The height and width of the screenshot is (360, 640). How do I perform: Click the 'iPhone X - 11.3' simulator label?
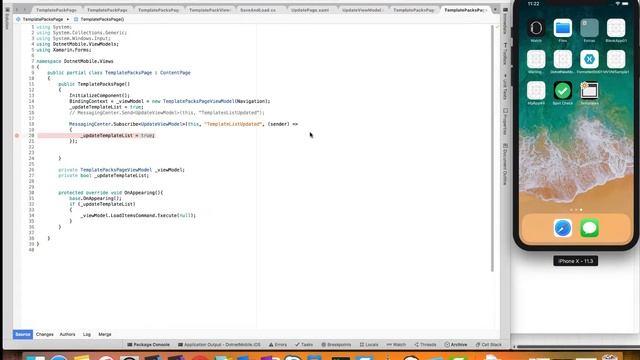click(576, 261)
